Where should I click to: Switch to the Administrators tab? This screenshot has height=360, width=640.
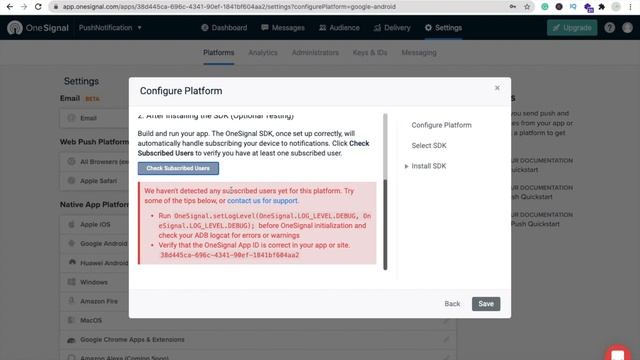315,53
